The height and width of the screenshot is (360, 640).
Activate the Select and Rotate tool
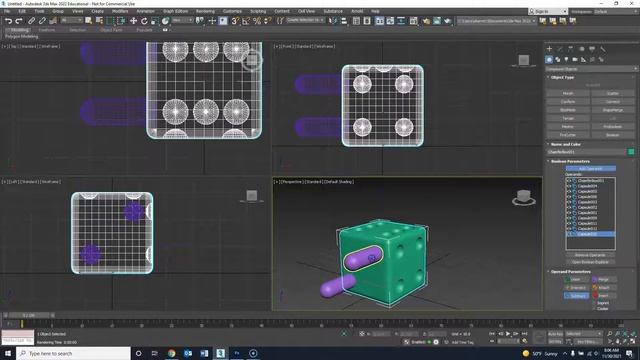click(144, 21)
